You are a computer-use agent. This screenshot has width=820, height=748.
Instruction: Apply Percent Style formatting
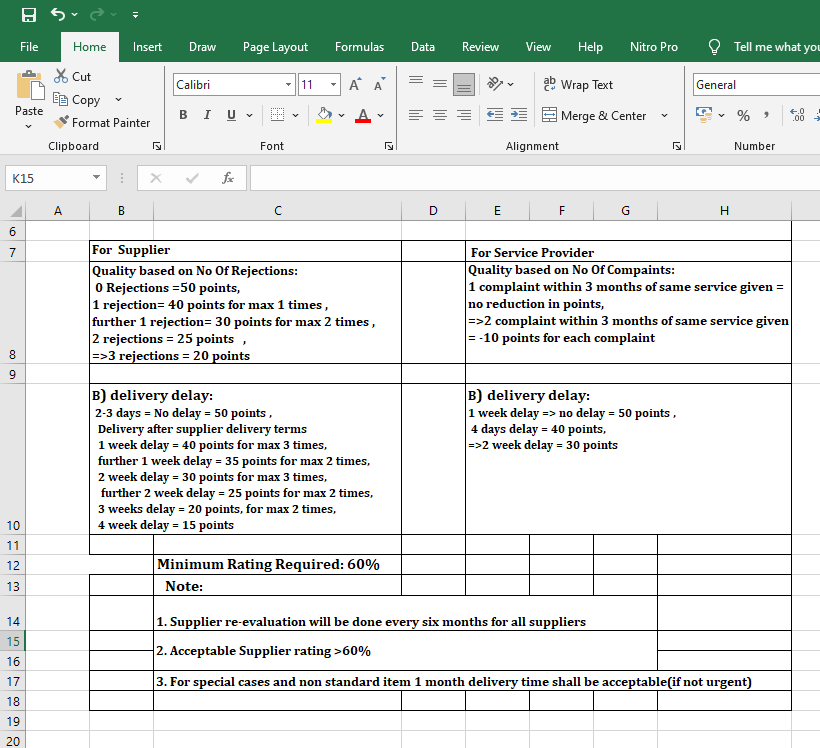point(743,116)
